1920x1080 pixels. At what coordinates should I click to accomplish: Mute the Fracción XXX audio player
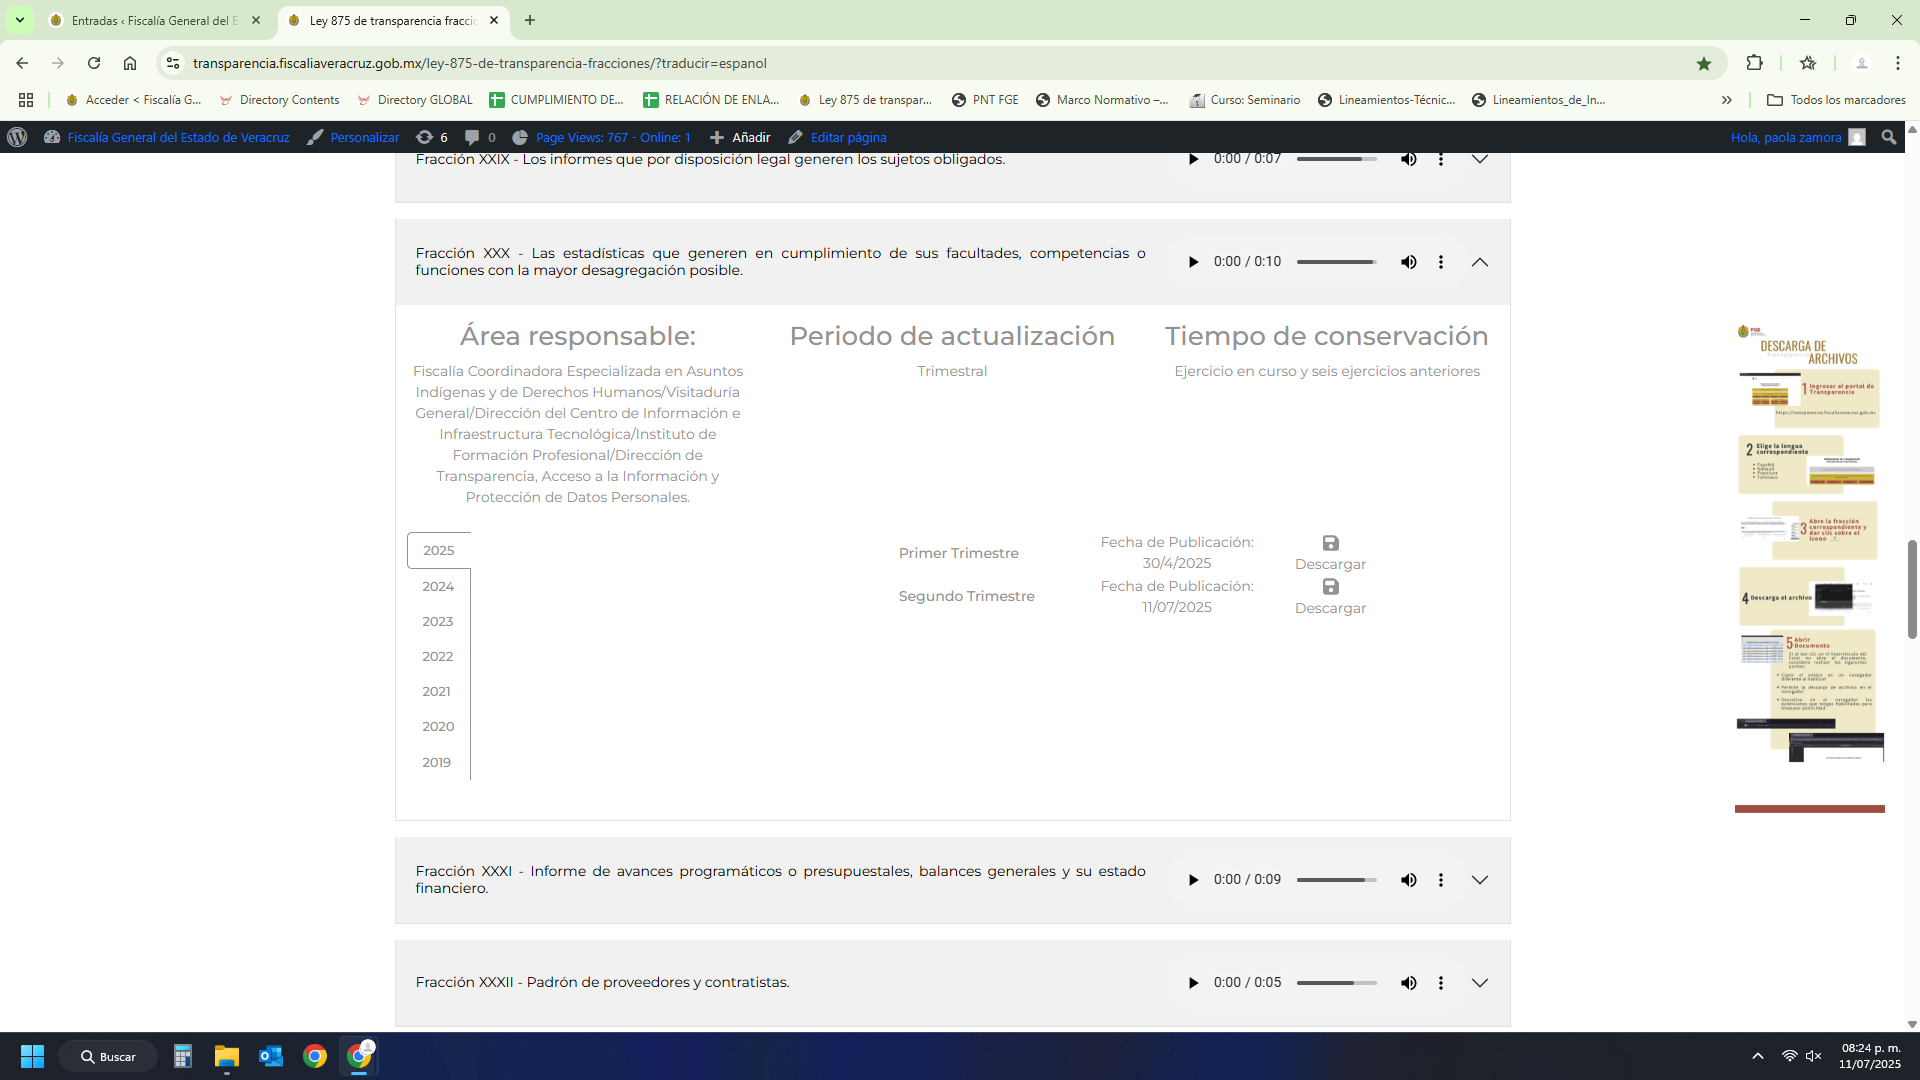(1408, 262)
